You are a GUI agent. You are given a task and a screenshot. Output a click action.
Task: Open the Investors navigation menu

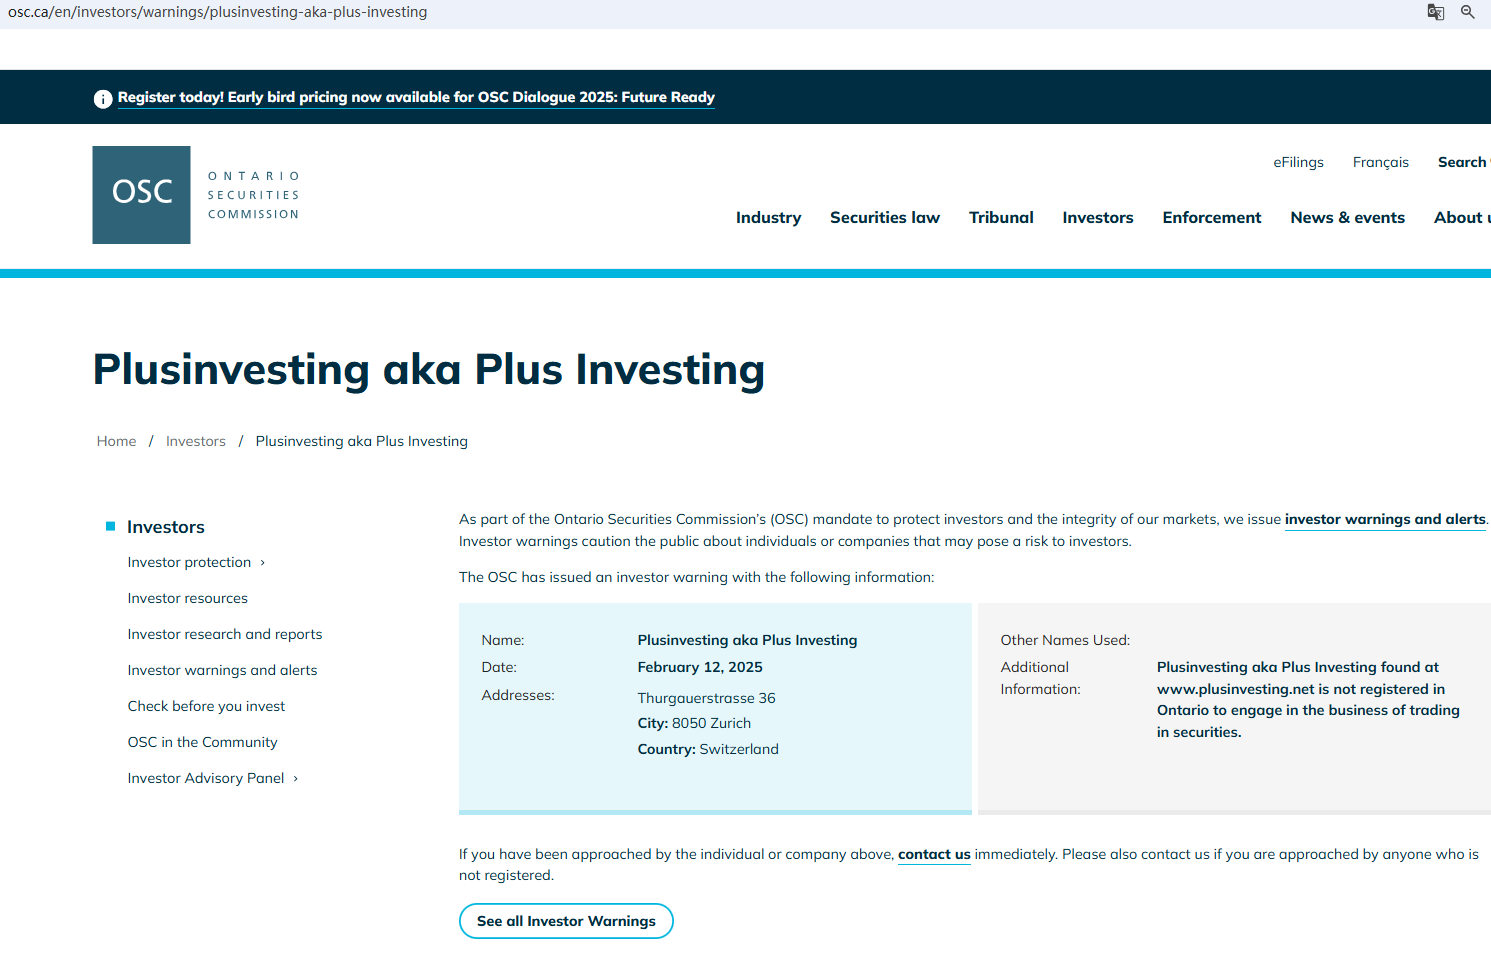(x=1098, y=218)
